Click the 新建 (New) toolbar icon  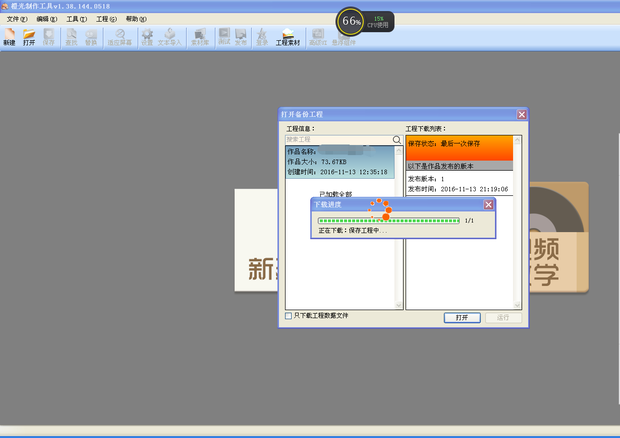[x=9, y=36]
